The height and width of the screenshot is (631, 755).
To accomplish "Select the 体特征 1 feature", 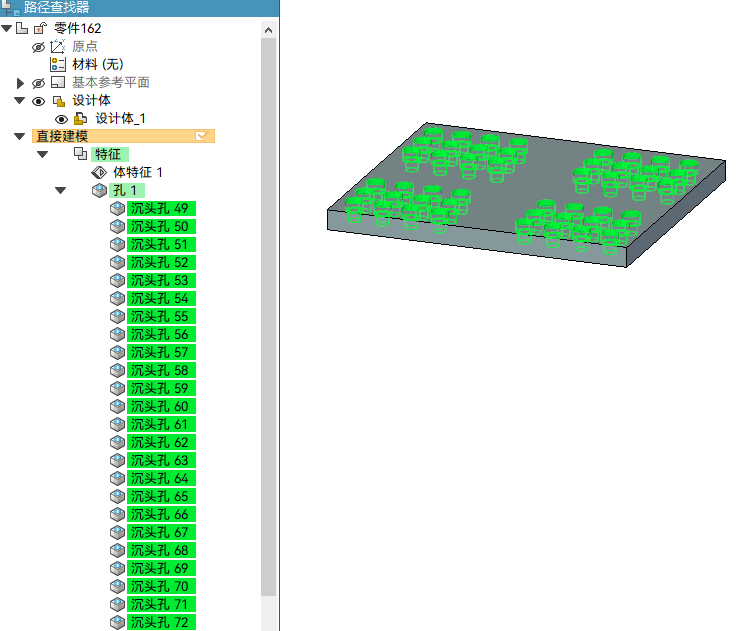I will point(138,172).
